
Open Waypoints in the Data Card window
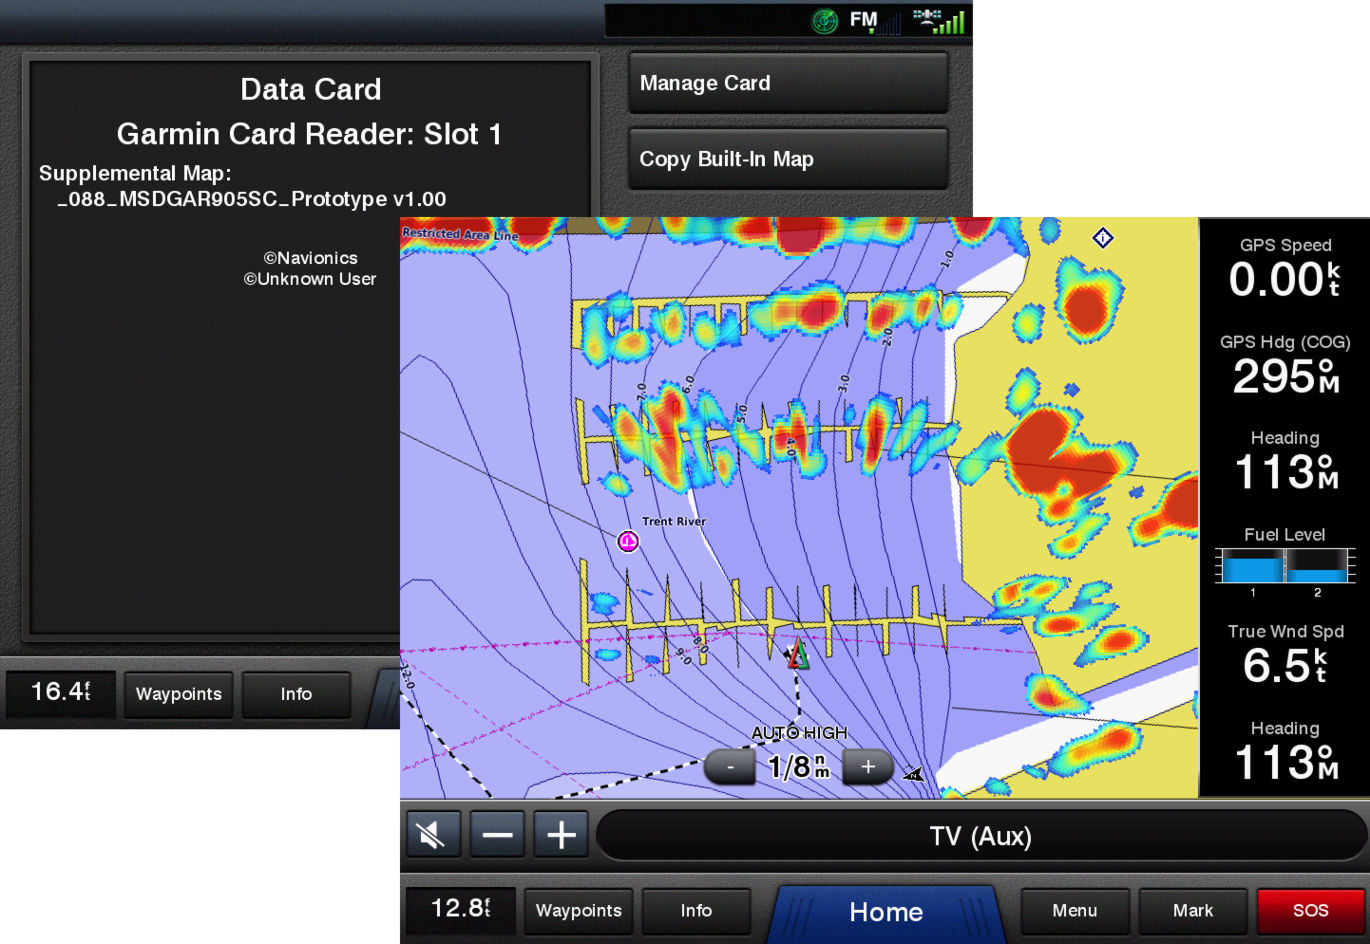coord(179,694)
